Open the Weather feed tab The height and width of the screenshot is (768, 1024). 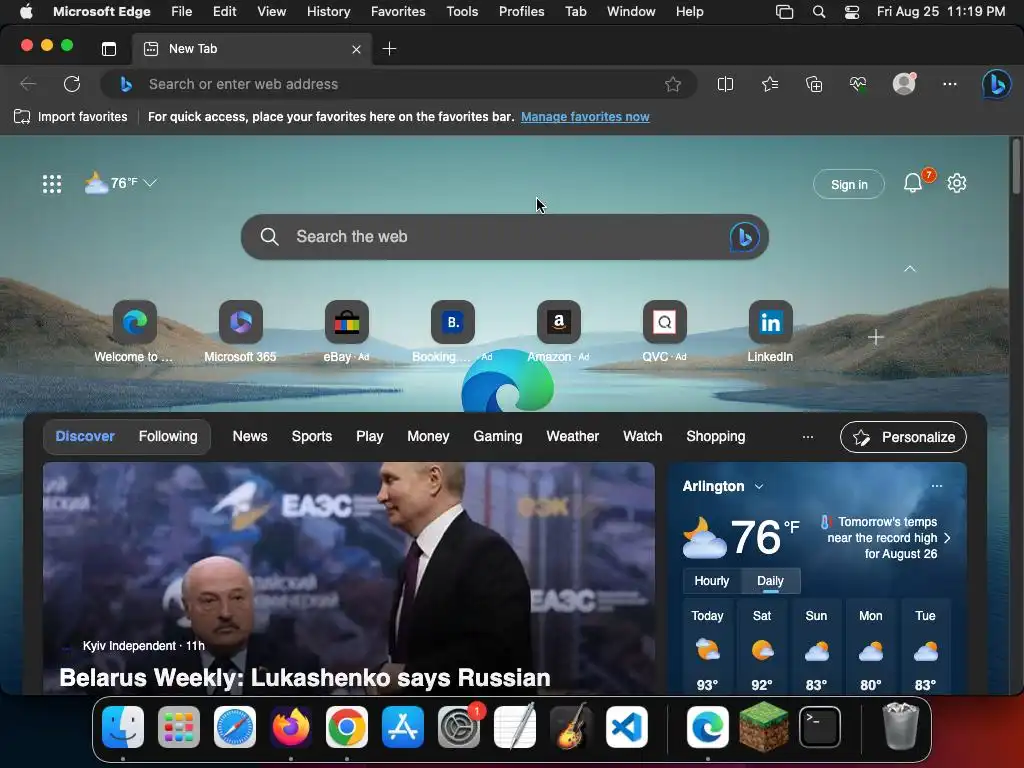pos(573,436)
